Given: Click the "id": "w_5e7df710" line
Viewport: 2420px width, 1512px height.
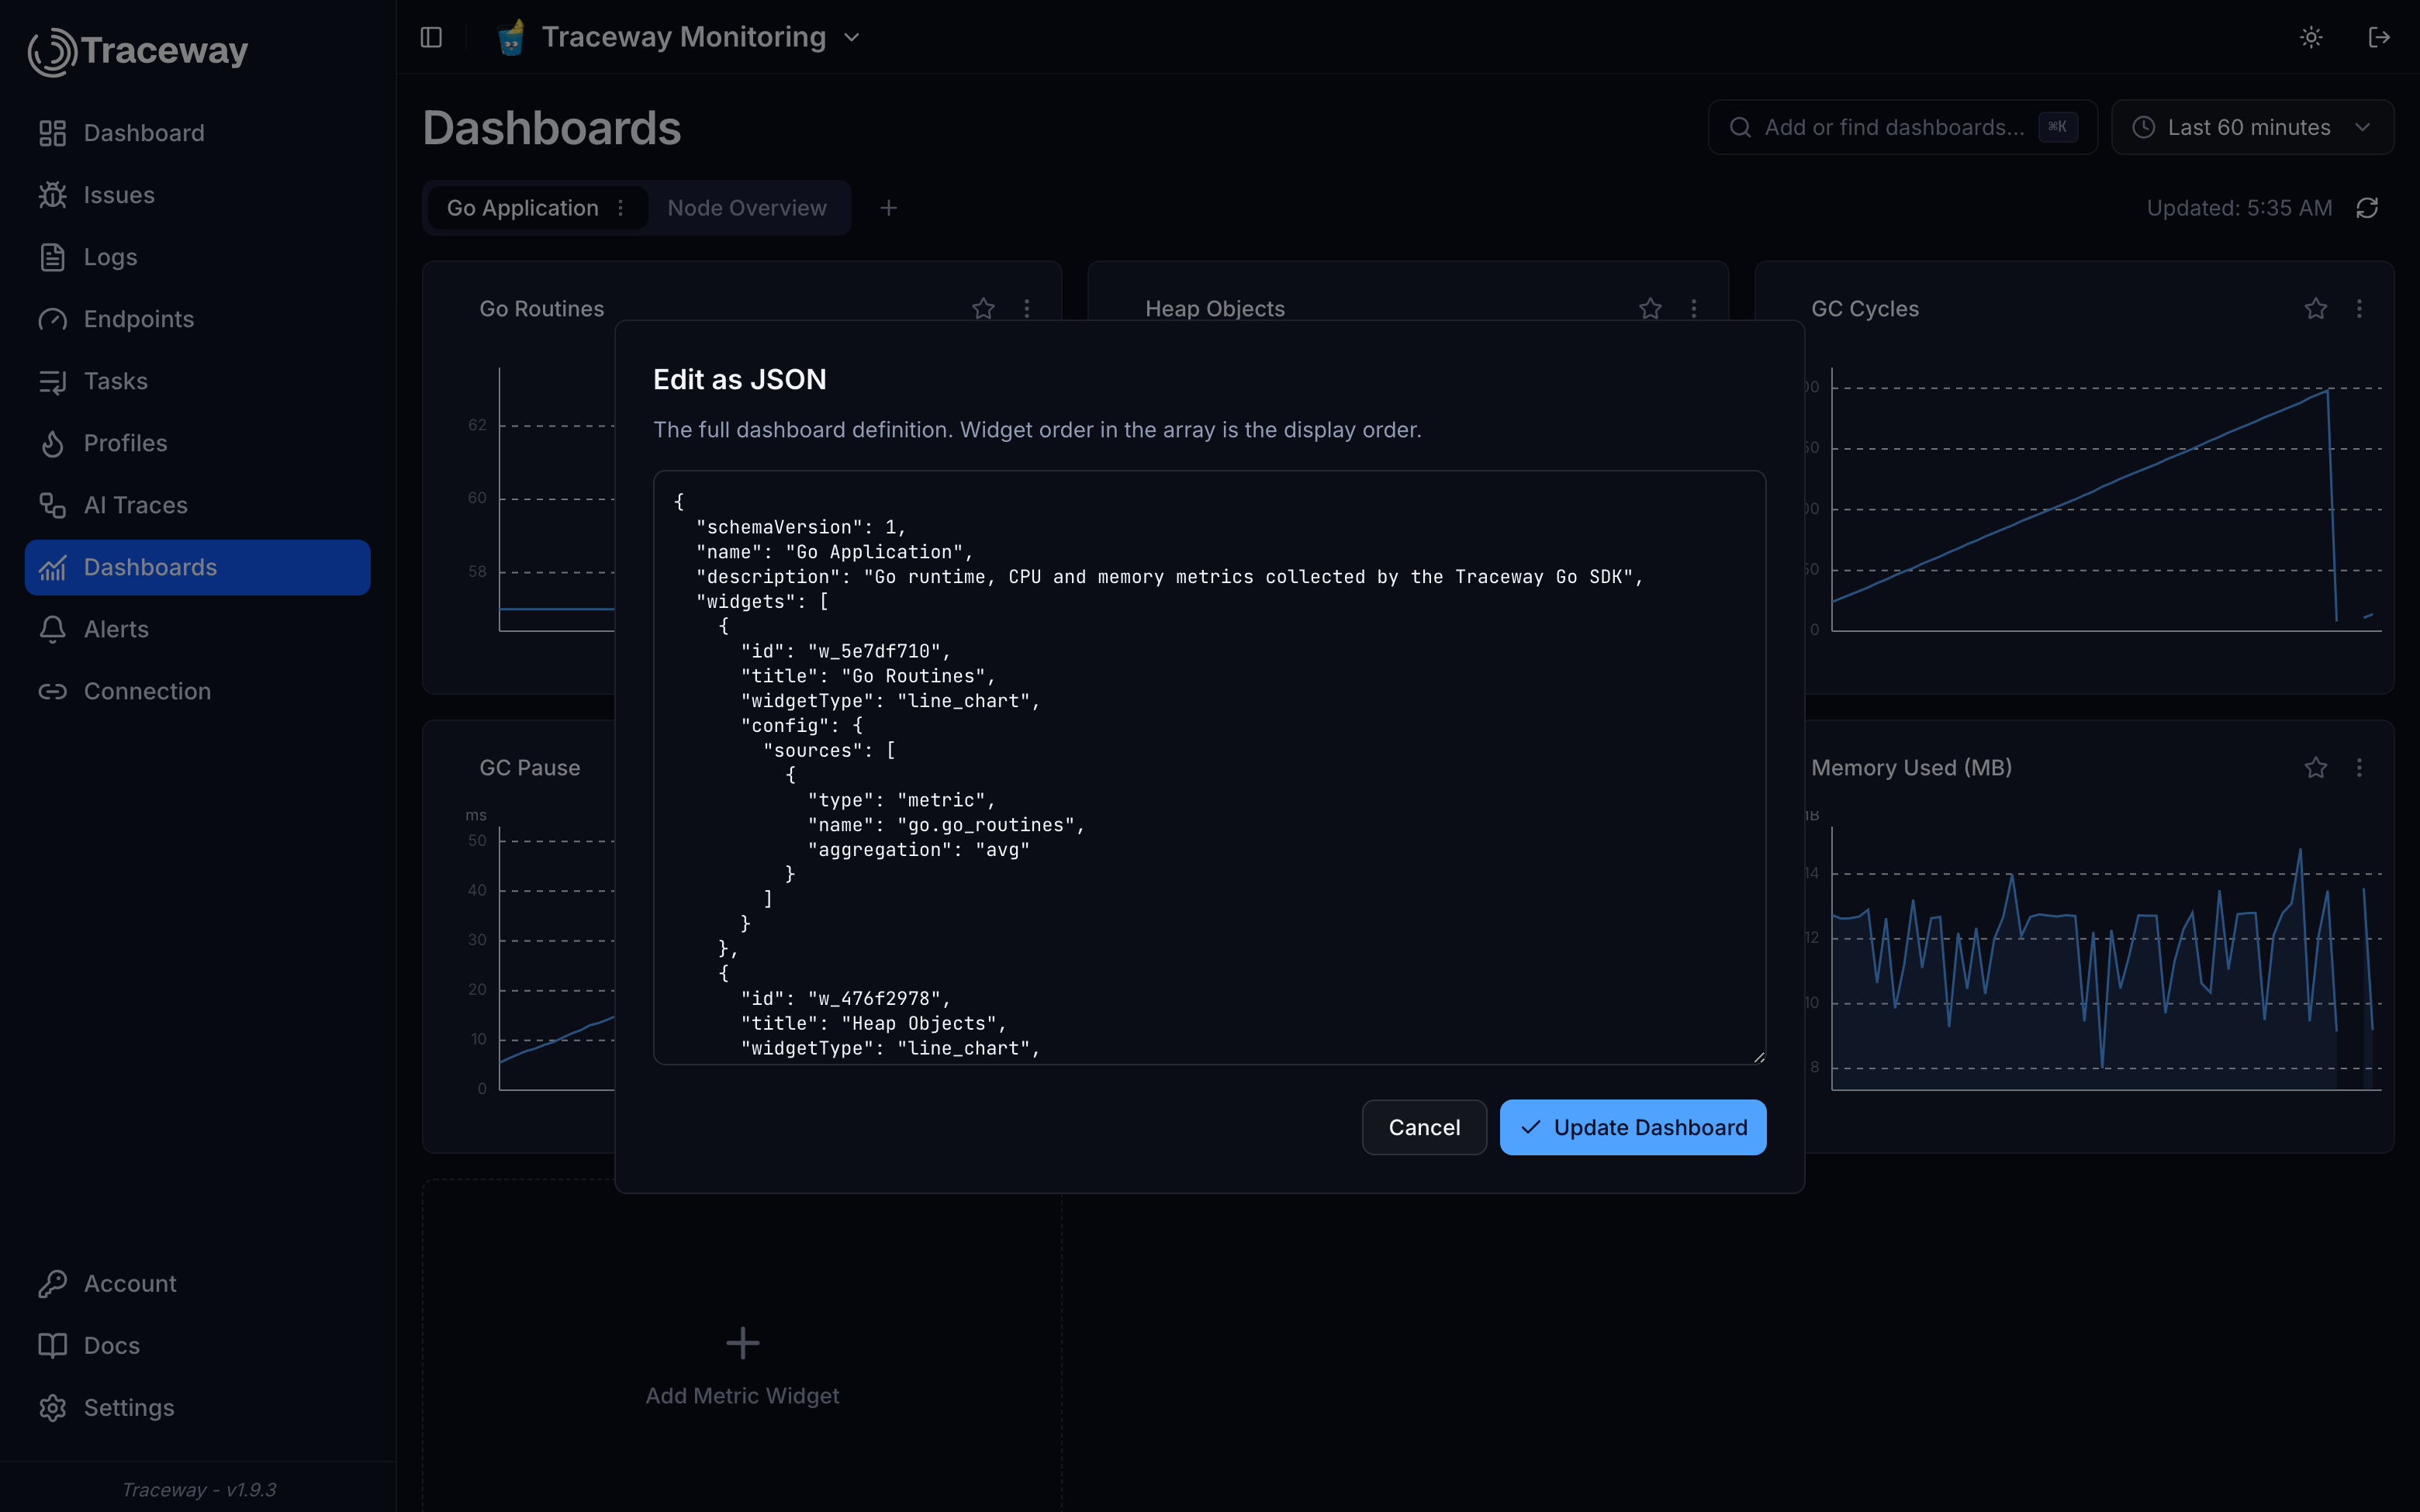Looking at the screenshot, I should (x=846, y=651).
